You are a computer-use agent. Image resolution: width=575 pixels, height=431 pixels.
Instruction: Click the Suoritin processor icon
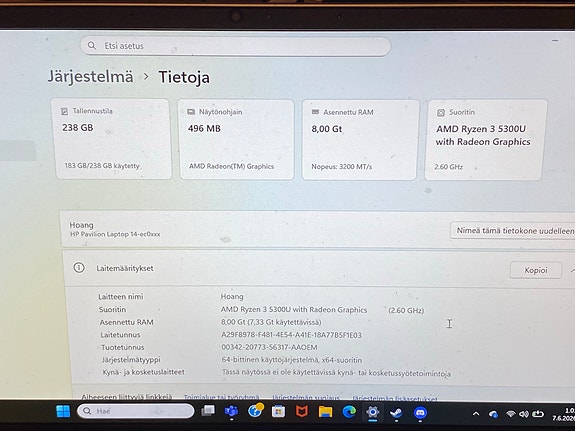pos(441,113)
